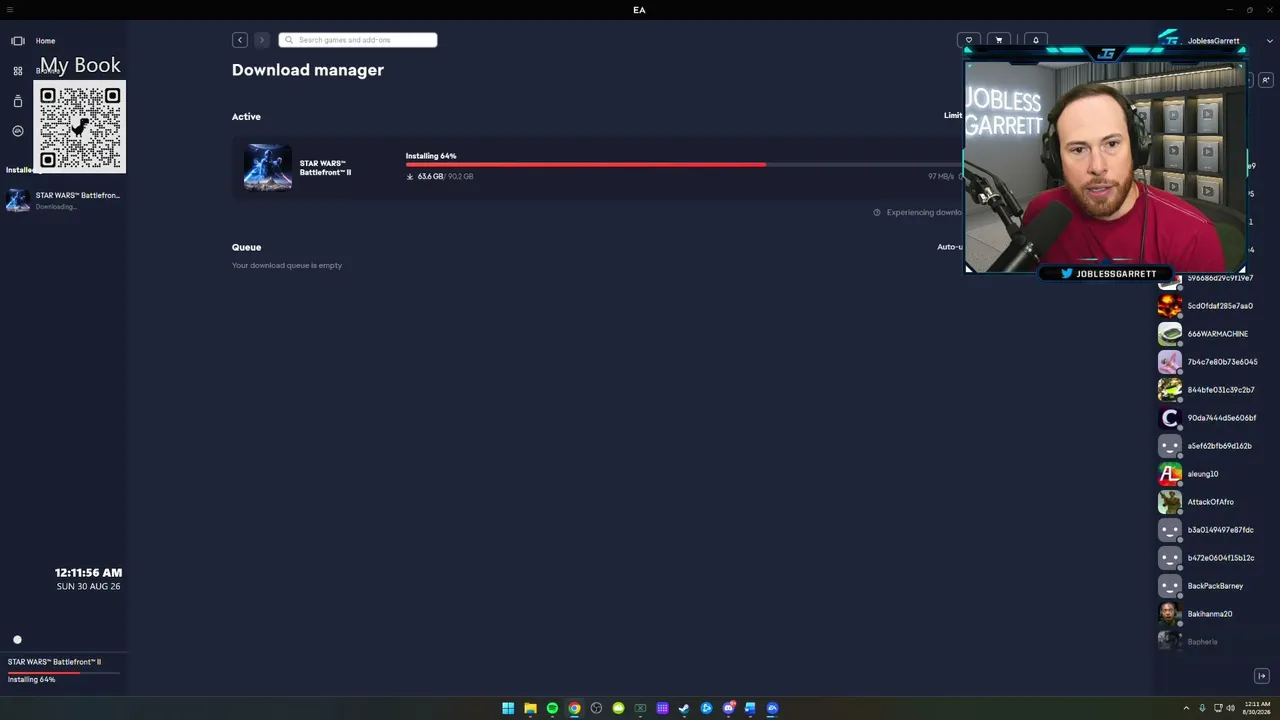Click the 666WARMACHINE avatar
Screen dimensions: 1280x720
tap(1169, 334)
